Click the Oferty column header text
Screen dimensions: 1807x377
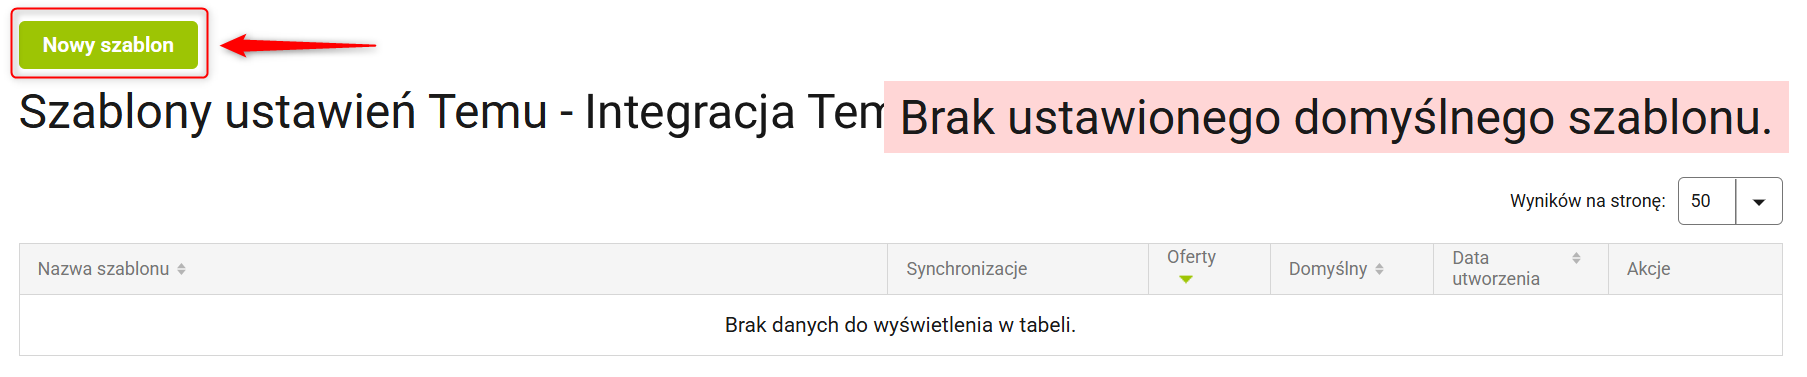coord(1191,257)
